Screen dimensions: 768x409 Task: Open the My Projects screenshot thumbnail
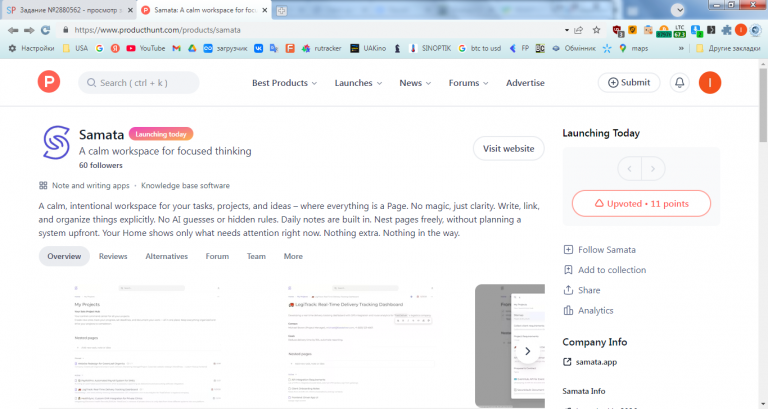coord(148,345)
